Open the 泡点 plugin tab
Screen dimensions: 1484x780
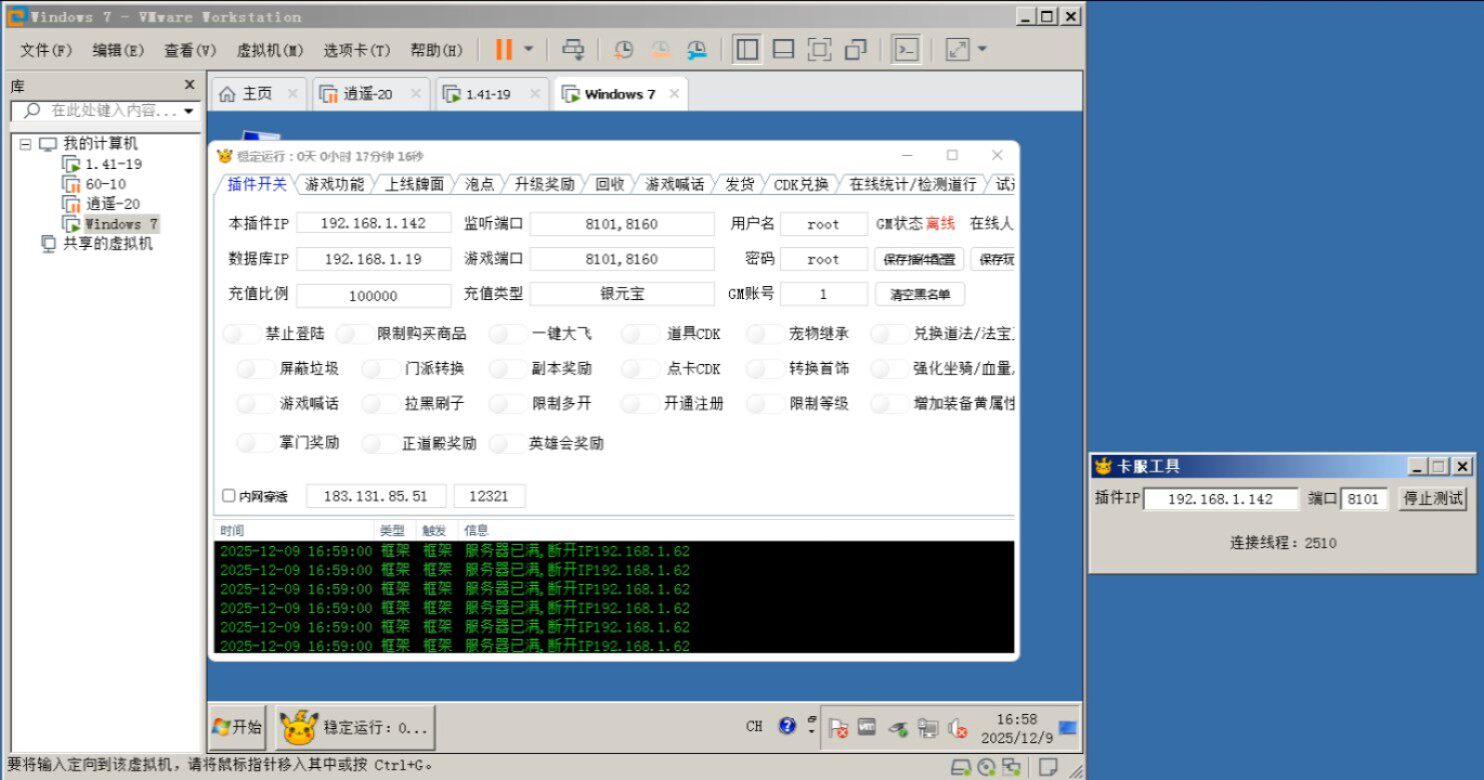point(479,184)
